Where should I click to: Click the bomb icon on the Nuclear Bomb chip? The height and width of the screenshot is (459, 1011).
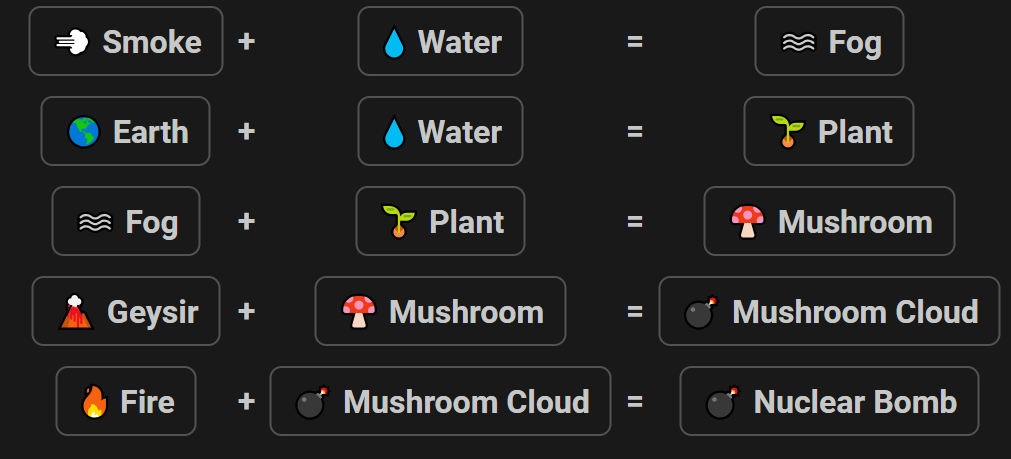coord(723,403)
